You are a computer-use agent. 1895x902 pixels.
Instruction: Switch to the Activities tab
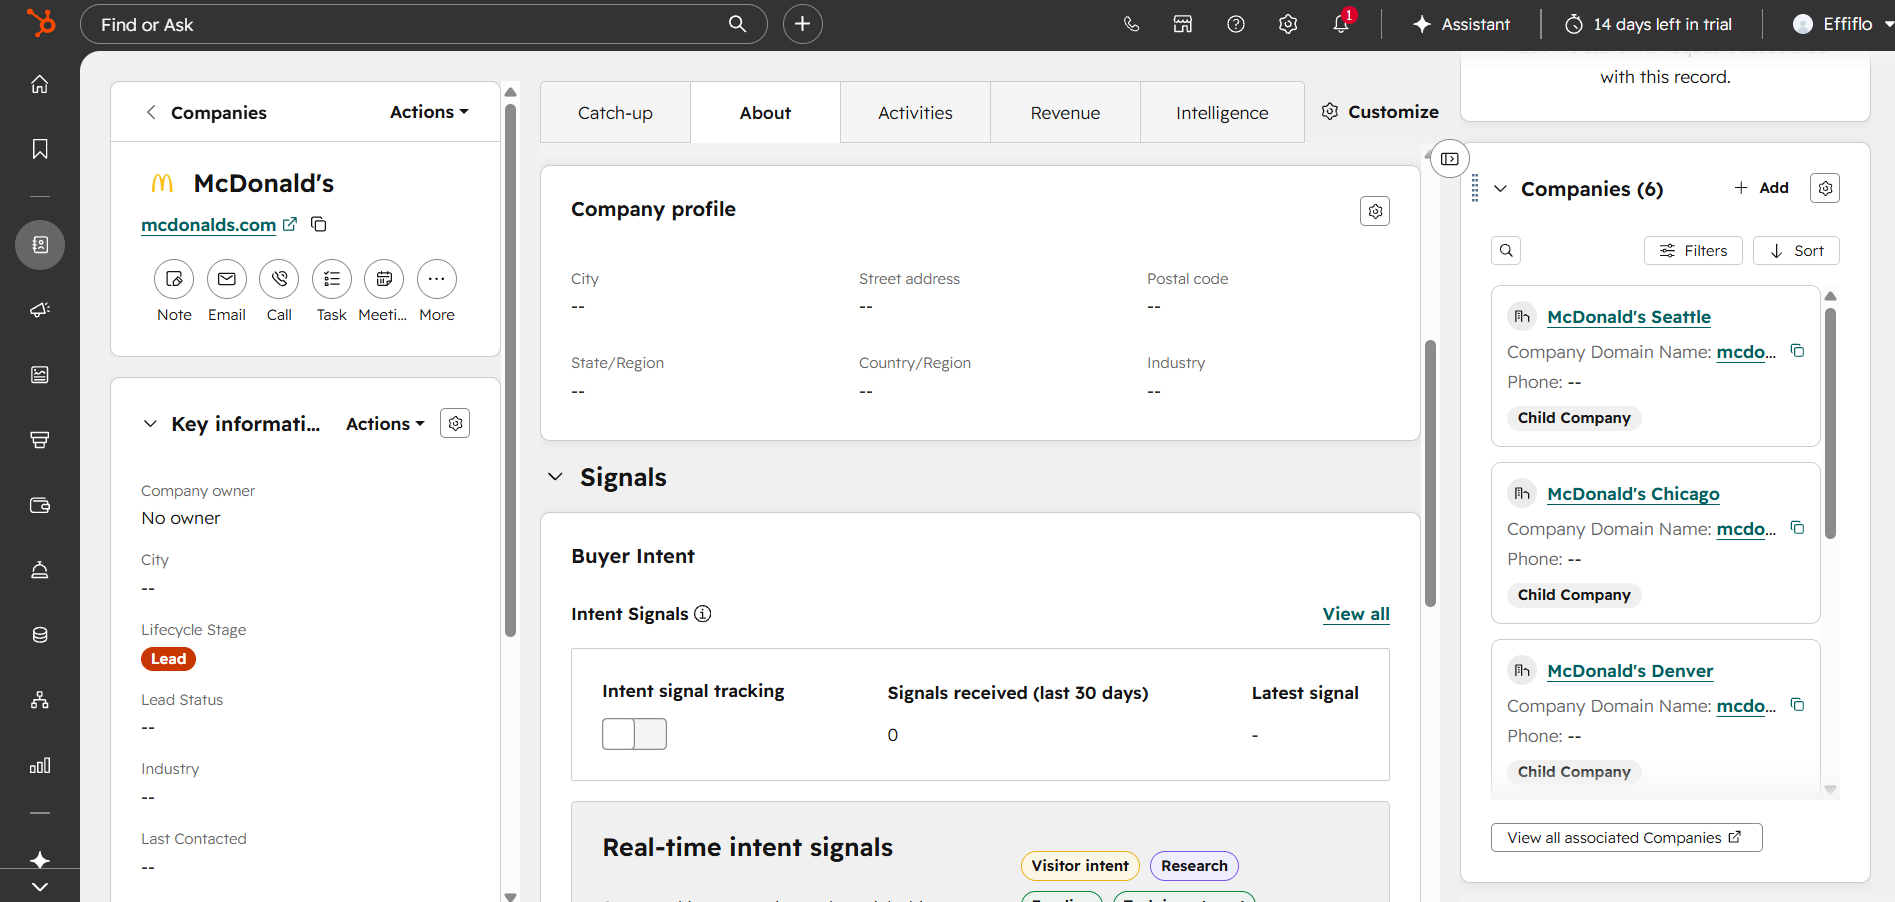915,113
